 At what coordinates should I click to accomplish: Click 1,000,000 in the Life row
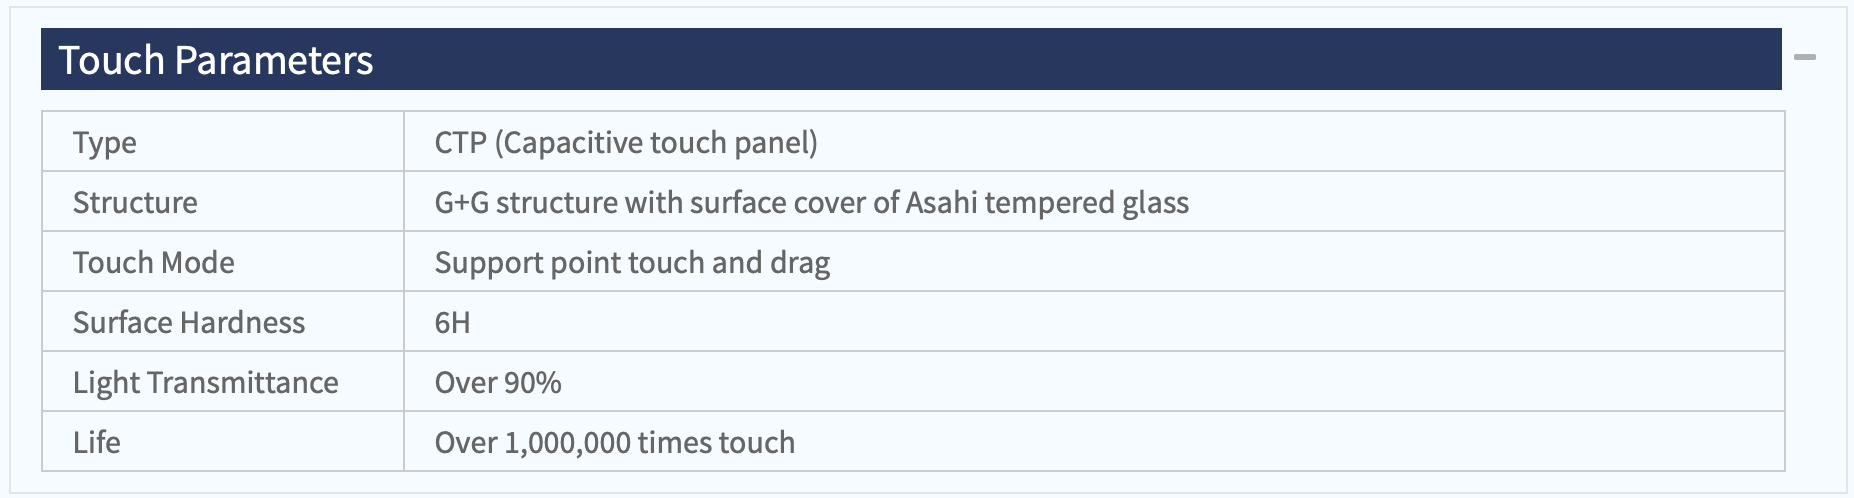[567, 443]
